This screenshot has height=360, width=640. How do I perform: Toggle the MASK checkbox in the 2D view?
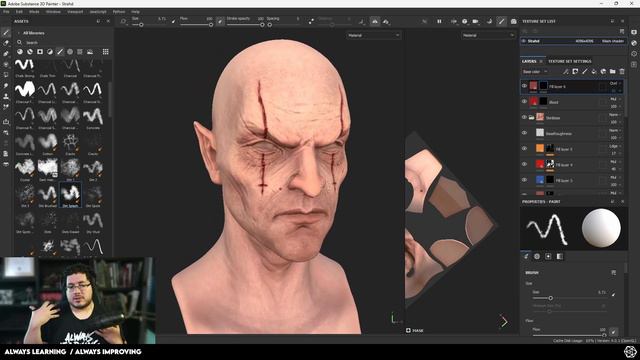(408, 330)
